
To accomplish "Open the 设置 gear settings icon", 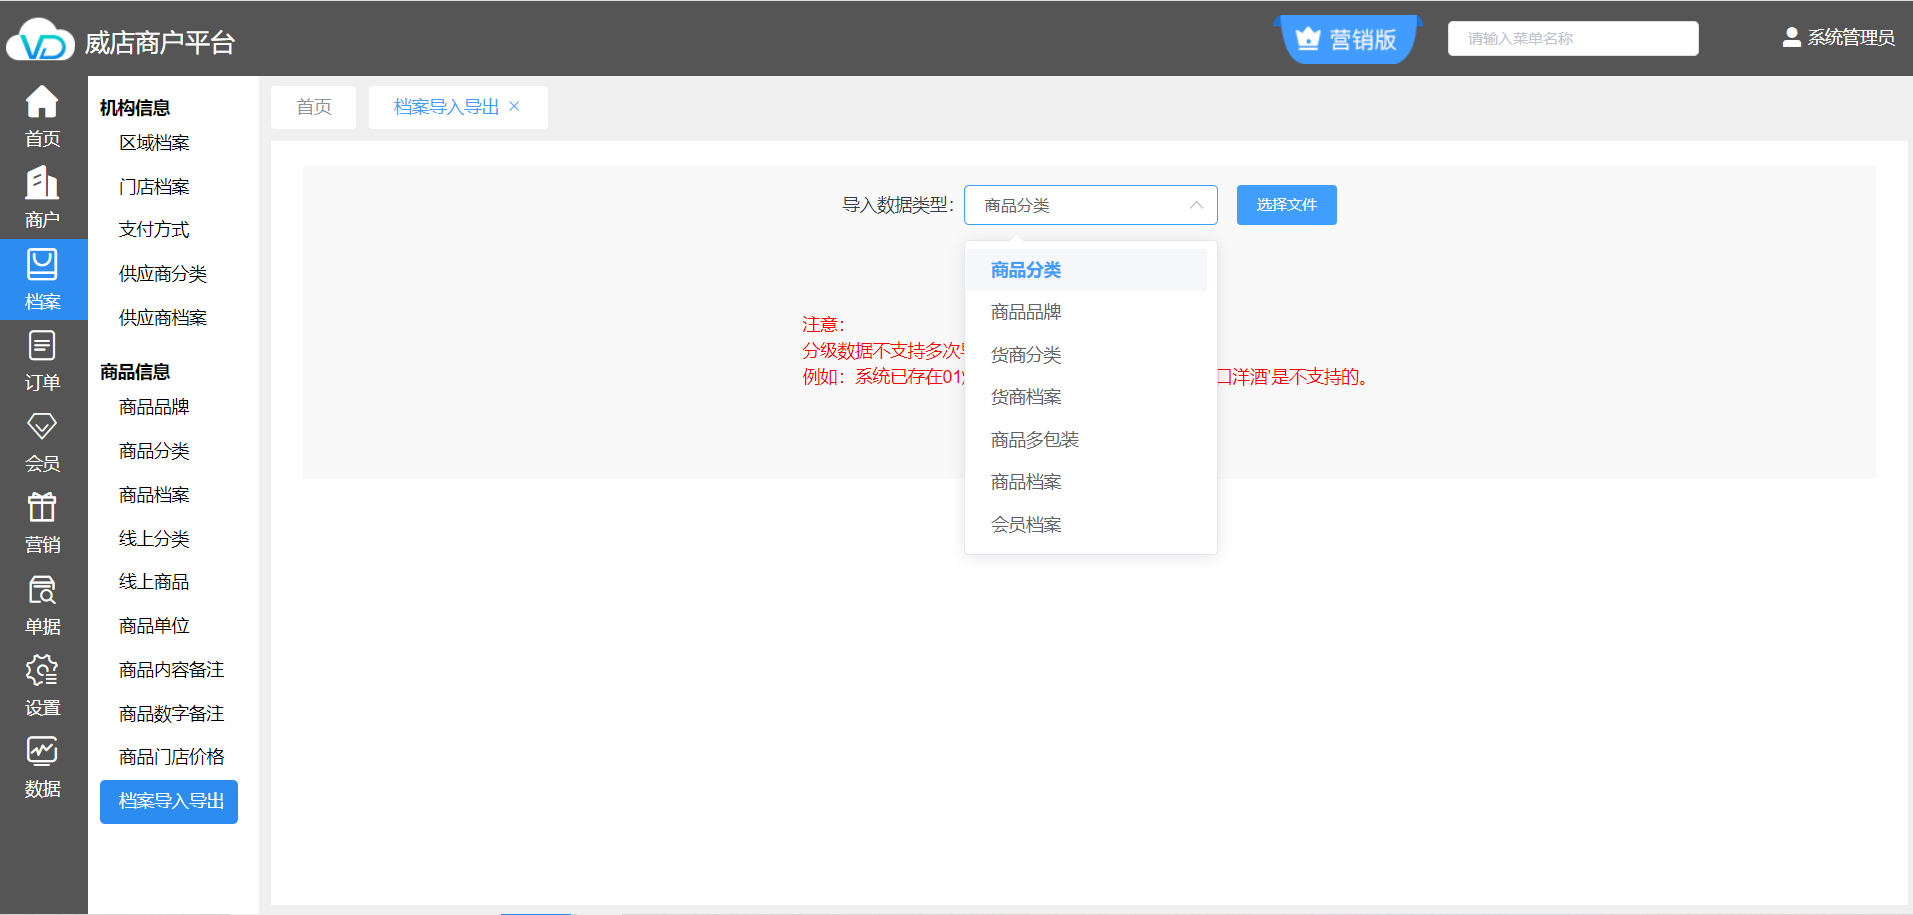I will pyautogui.click(x=42, y=672).
